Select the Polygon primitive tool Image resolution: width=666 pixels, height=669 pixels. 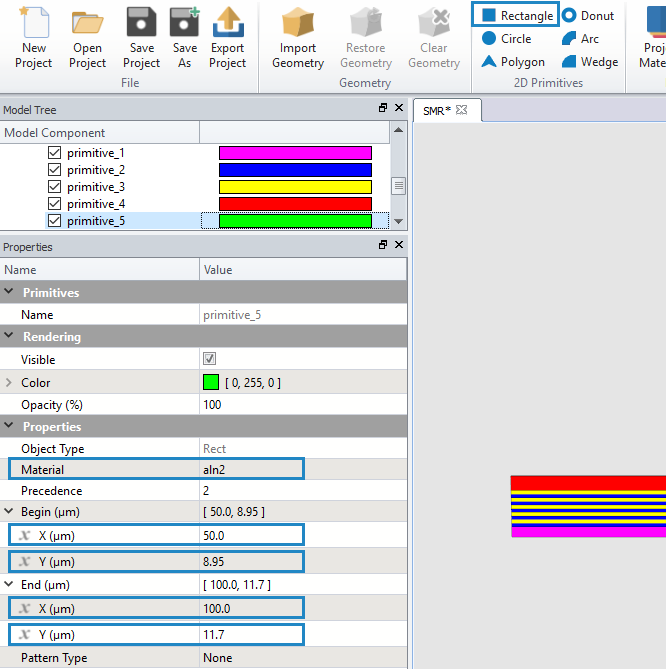pyautogui.click(x=513, y=62)
